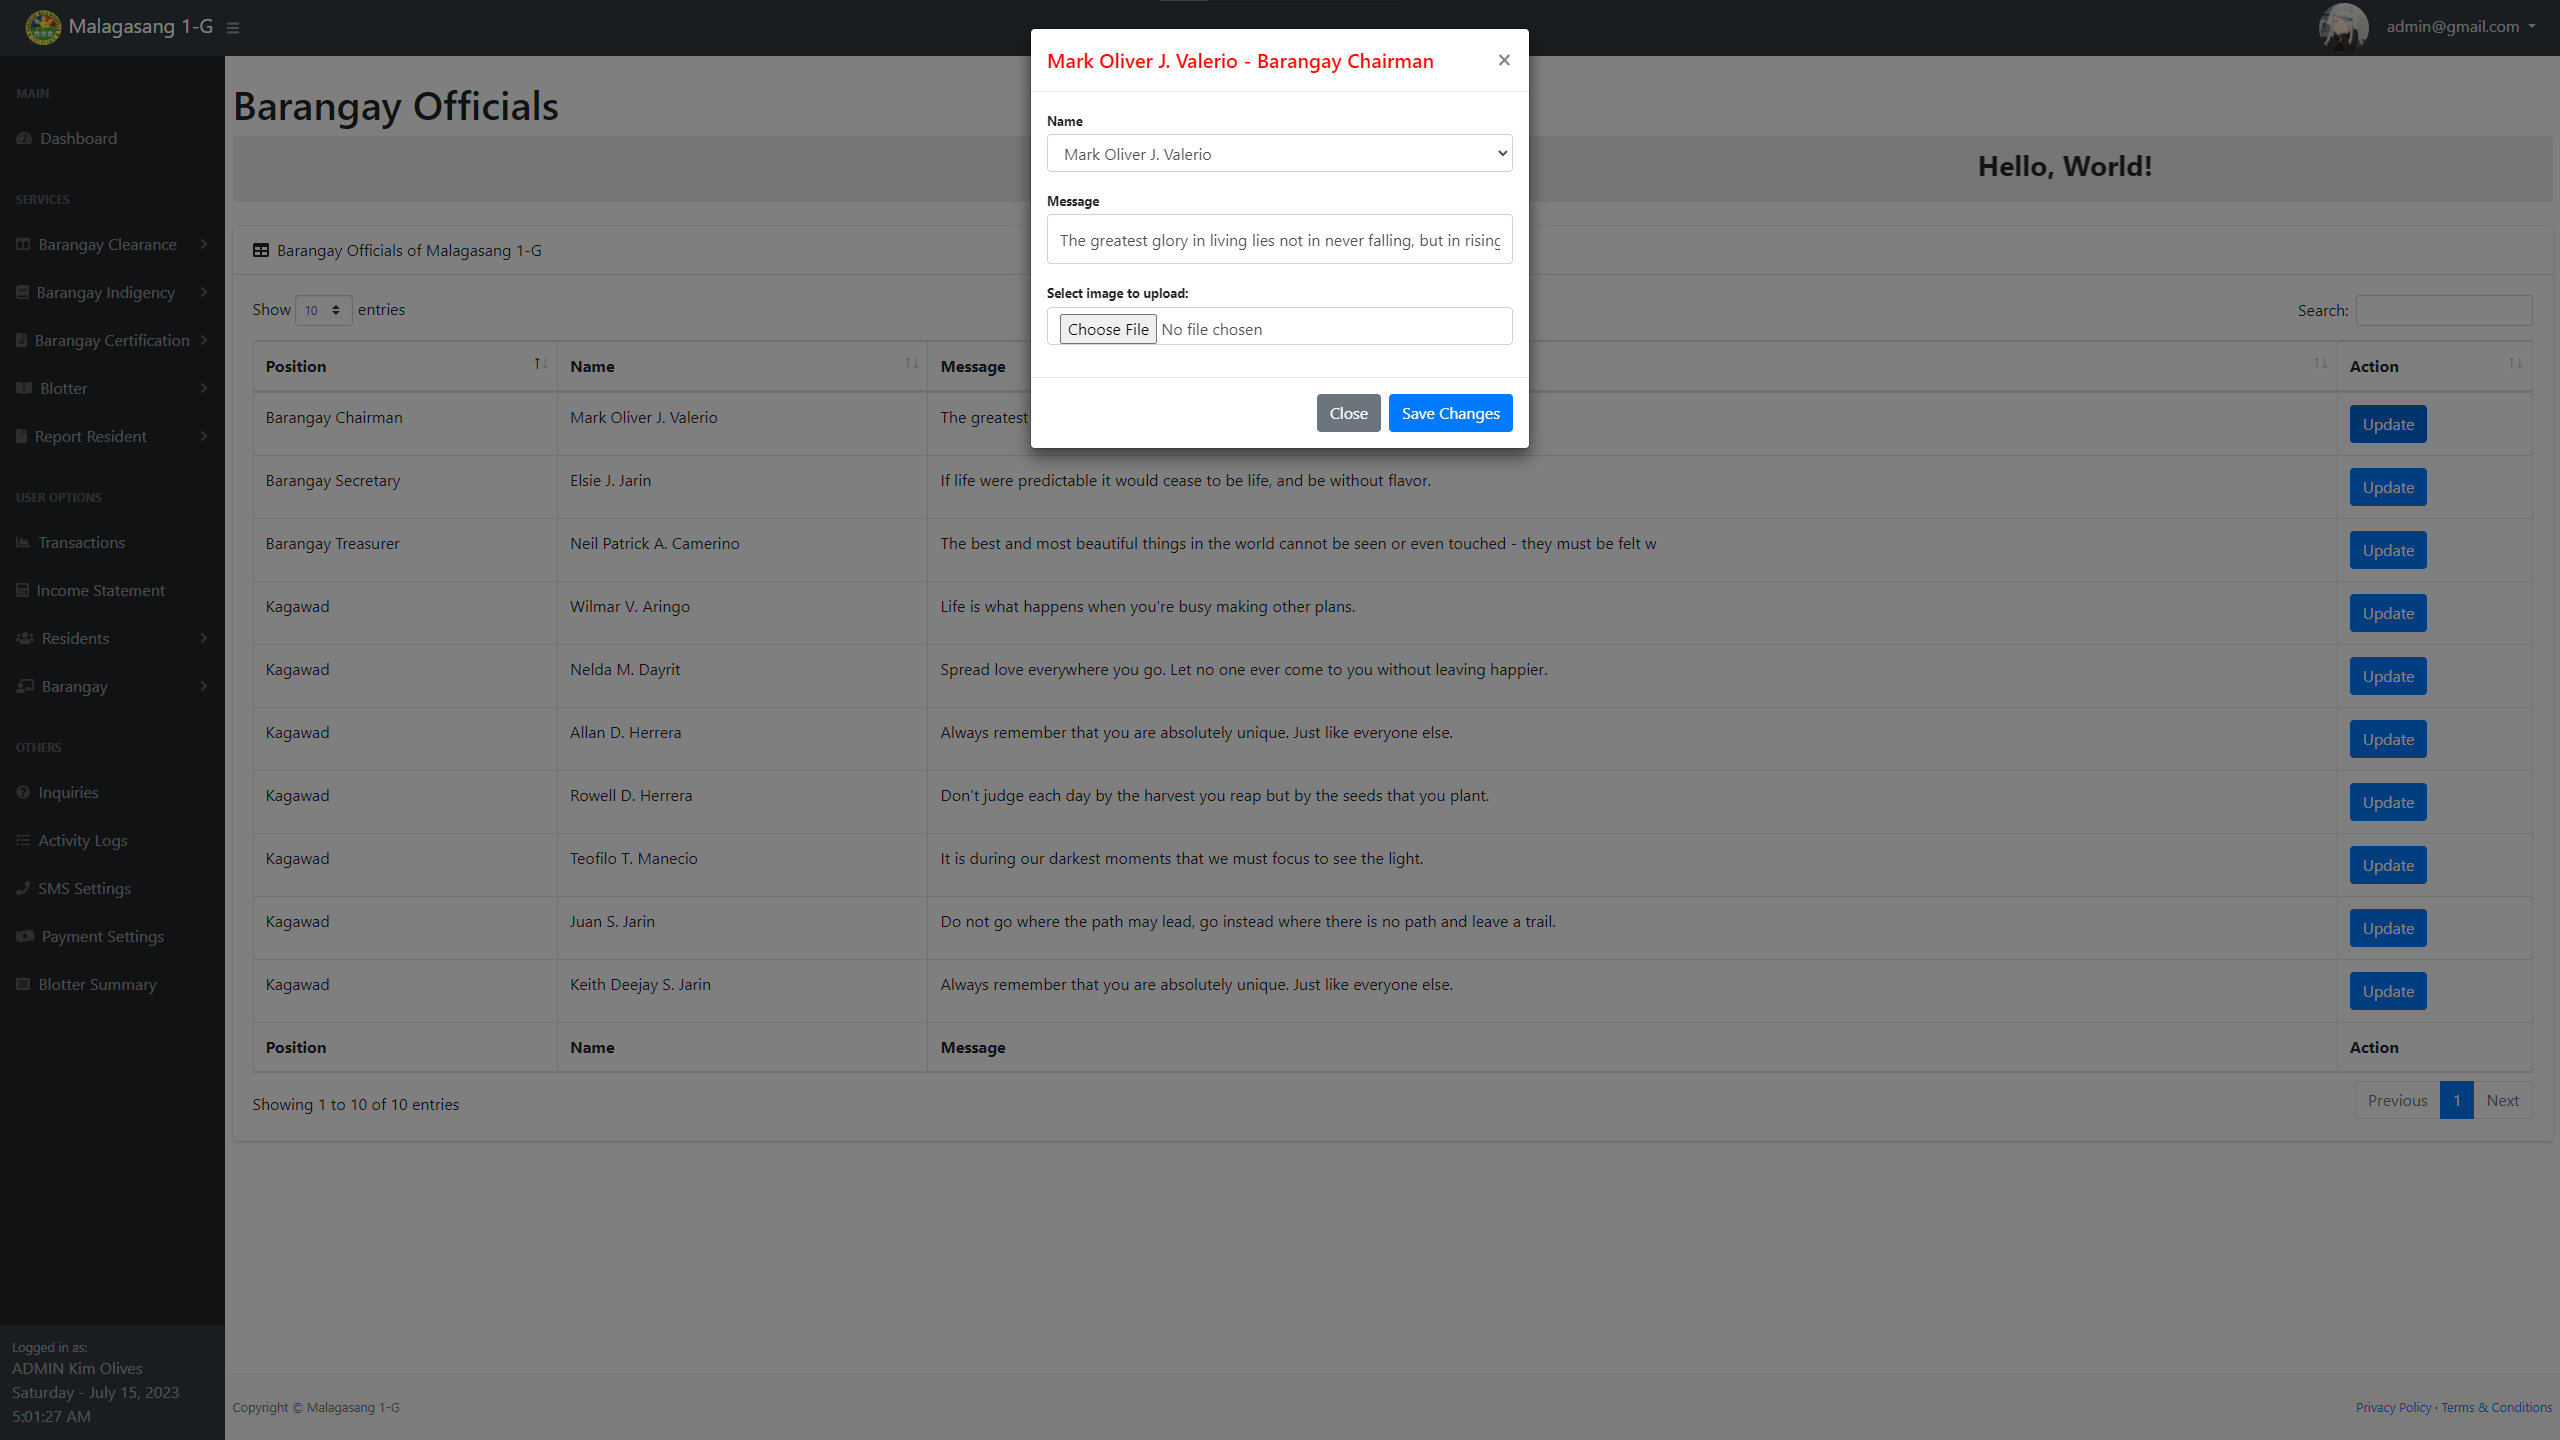The height and width of the screenshot is (1440, 2560).
Task: Open Payment Settings in the sidebar
Action: pyautogui.click(x=101, y=936)
